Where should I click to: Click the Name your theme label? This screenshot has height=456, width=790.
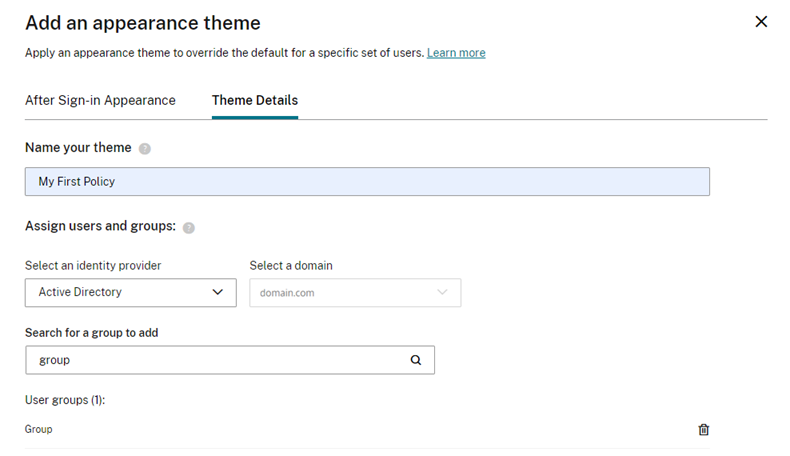pos(78,148)
